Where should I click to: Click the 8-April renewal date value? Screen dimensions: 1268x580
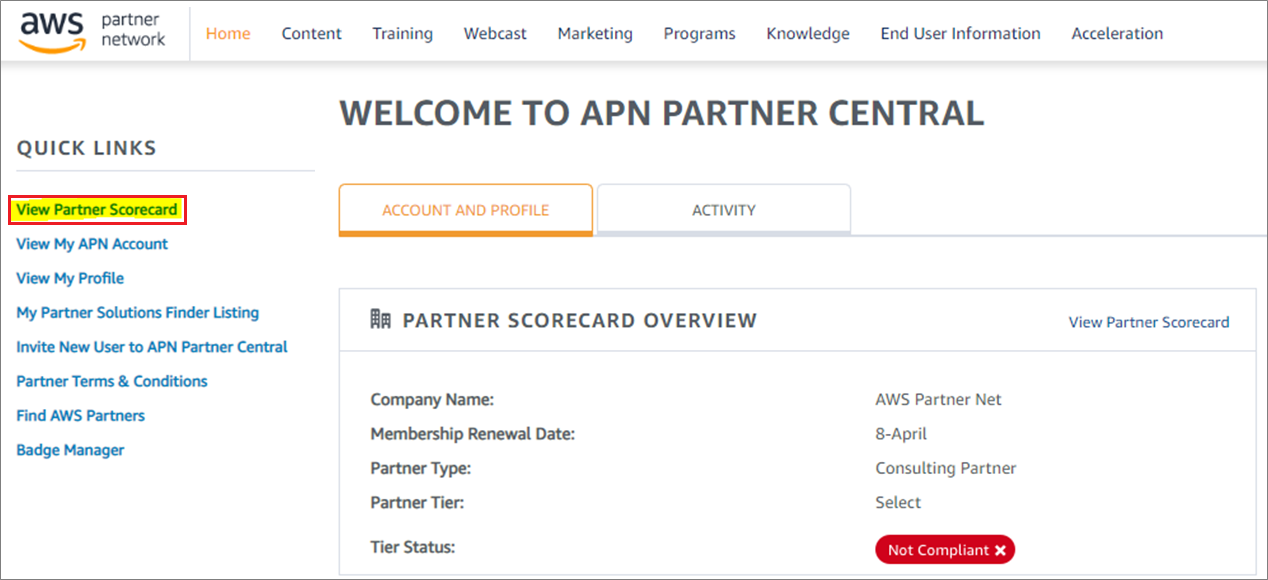[x=901, y=434]
